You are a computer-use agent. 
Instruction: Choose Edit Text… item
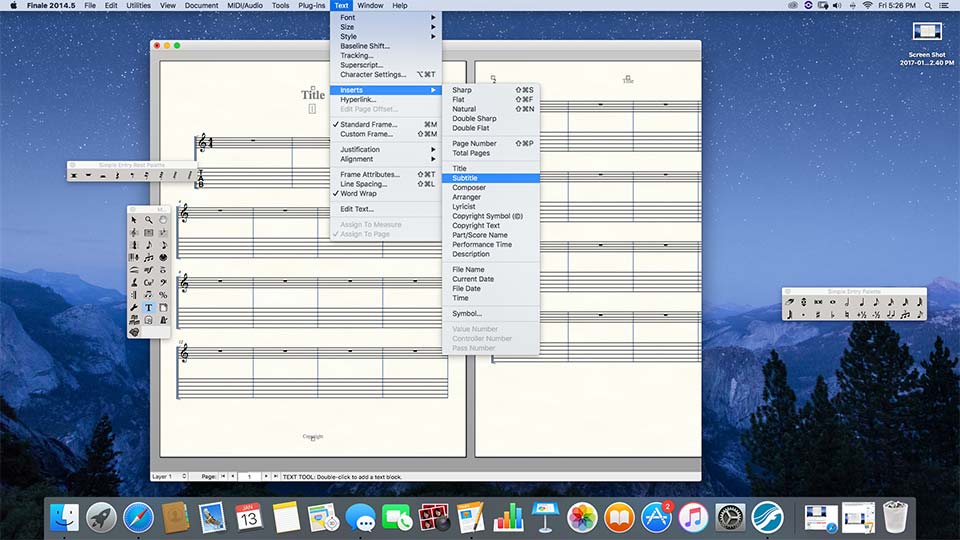click(x=386, y=209)
